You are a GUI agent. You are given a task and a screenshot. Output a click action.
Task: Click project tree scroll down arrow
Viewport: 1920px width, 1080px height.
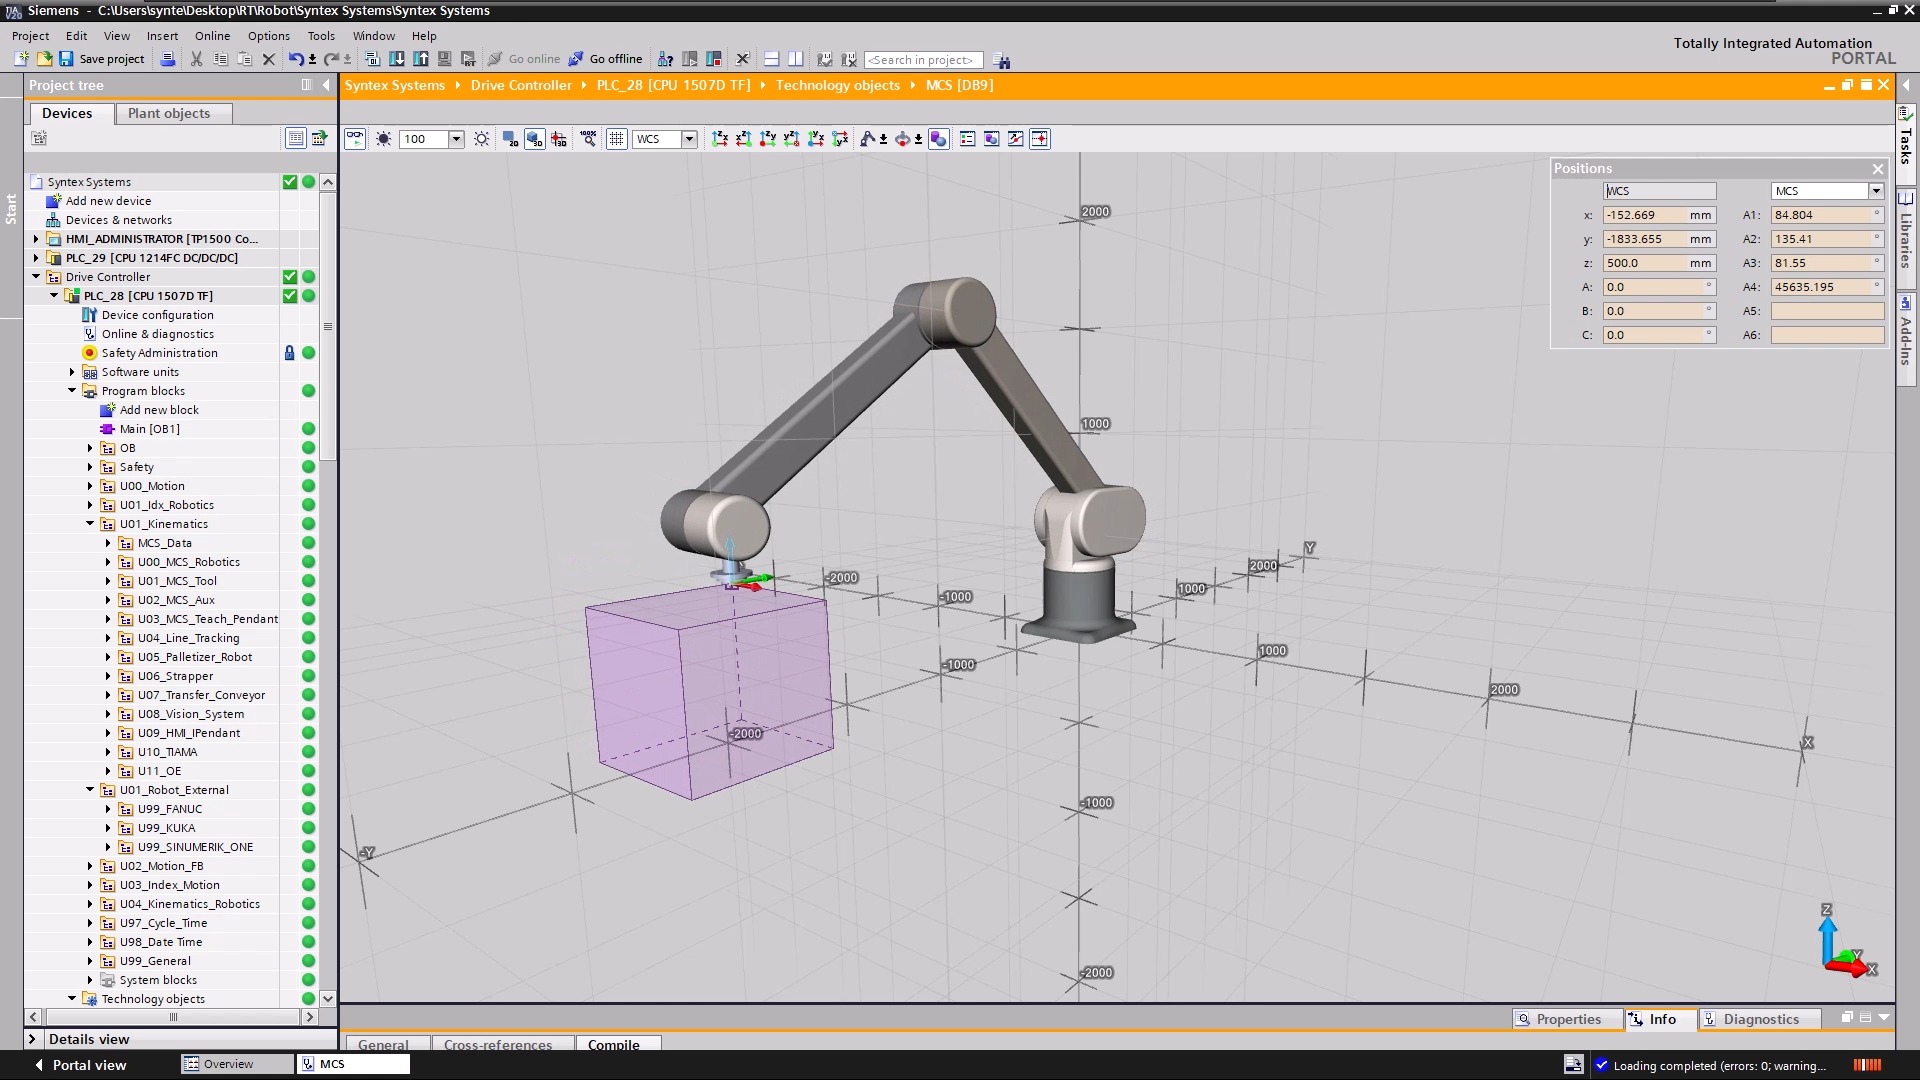[x=327, y=998]
